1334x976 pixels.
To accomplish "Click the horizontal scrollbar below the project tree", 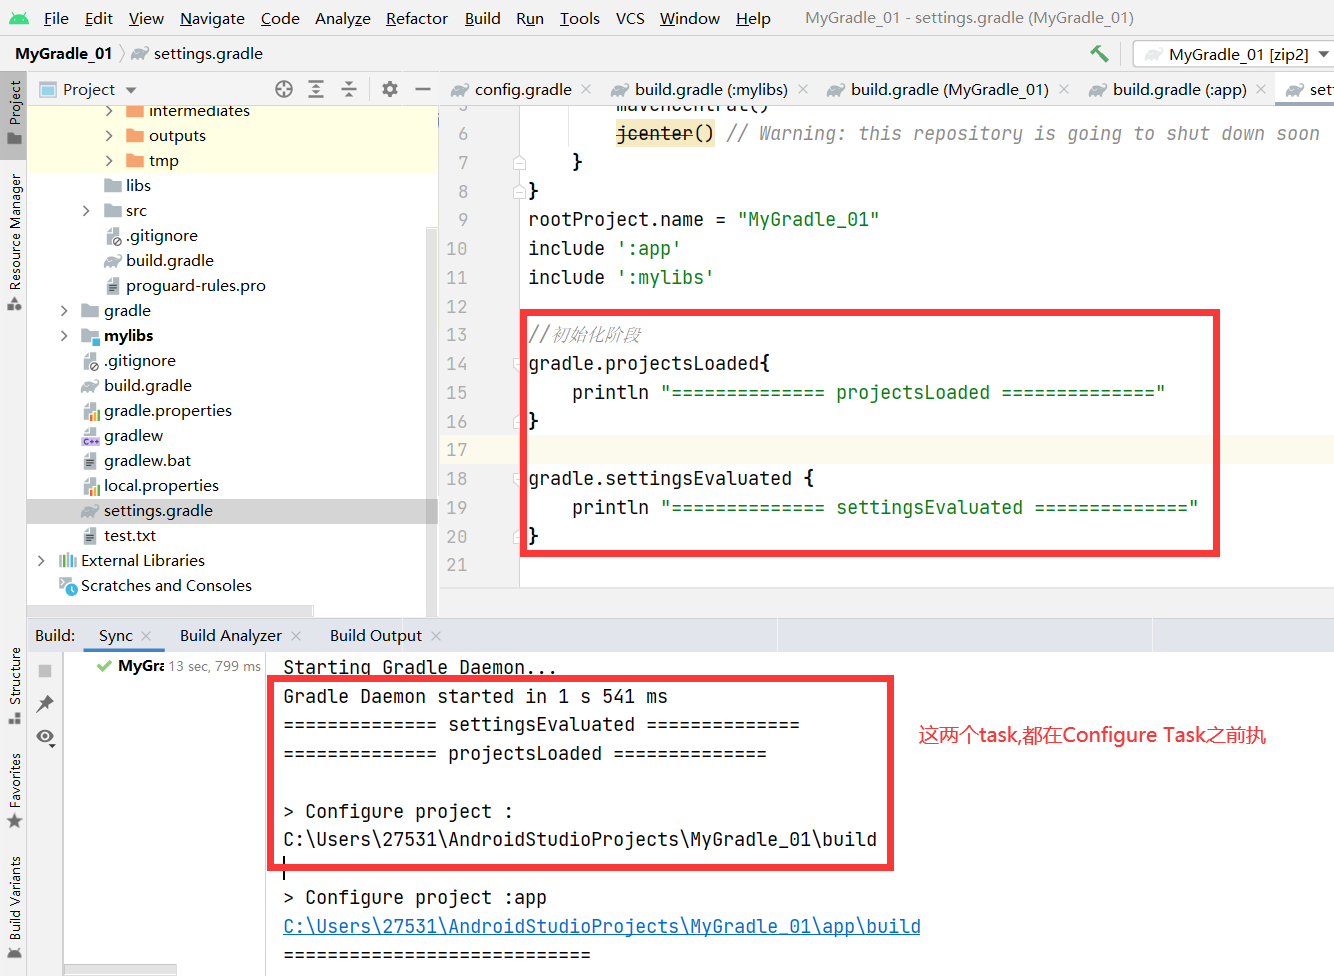I will point(170,609).
